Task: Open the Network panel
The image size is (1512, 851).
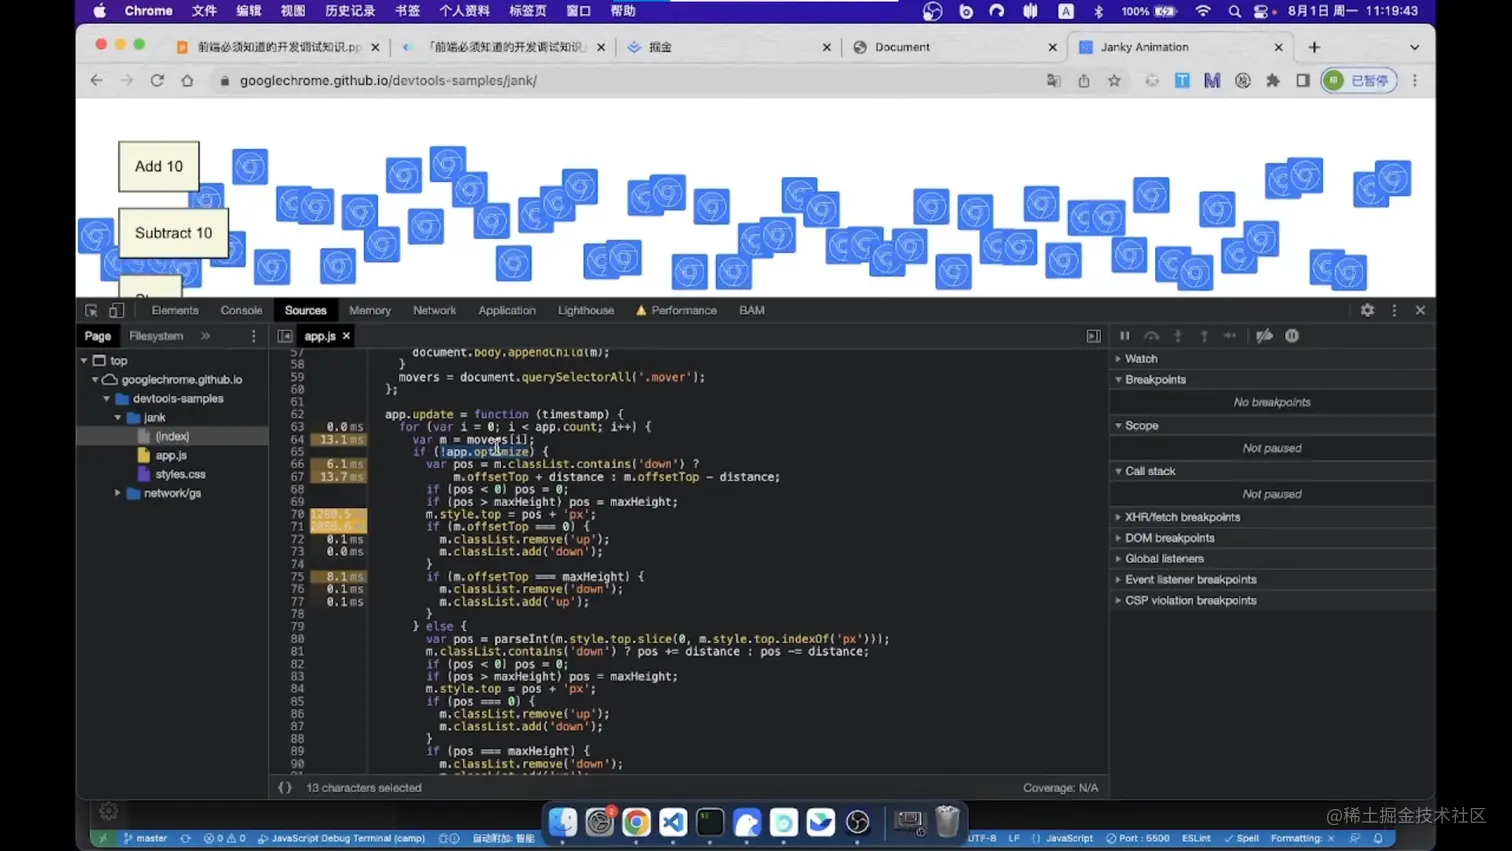Action: [434, 310]
